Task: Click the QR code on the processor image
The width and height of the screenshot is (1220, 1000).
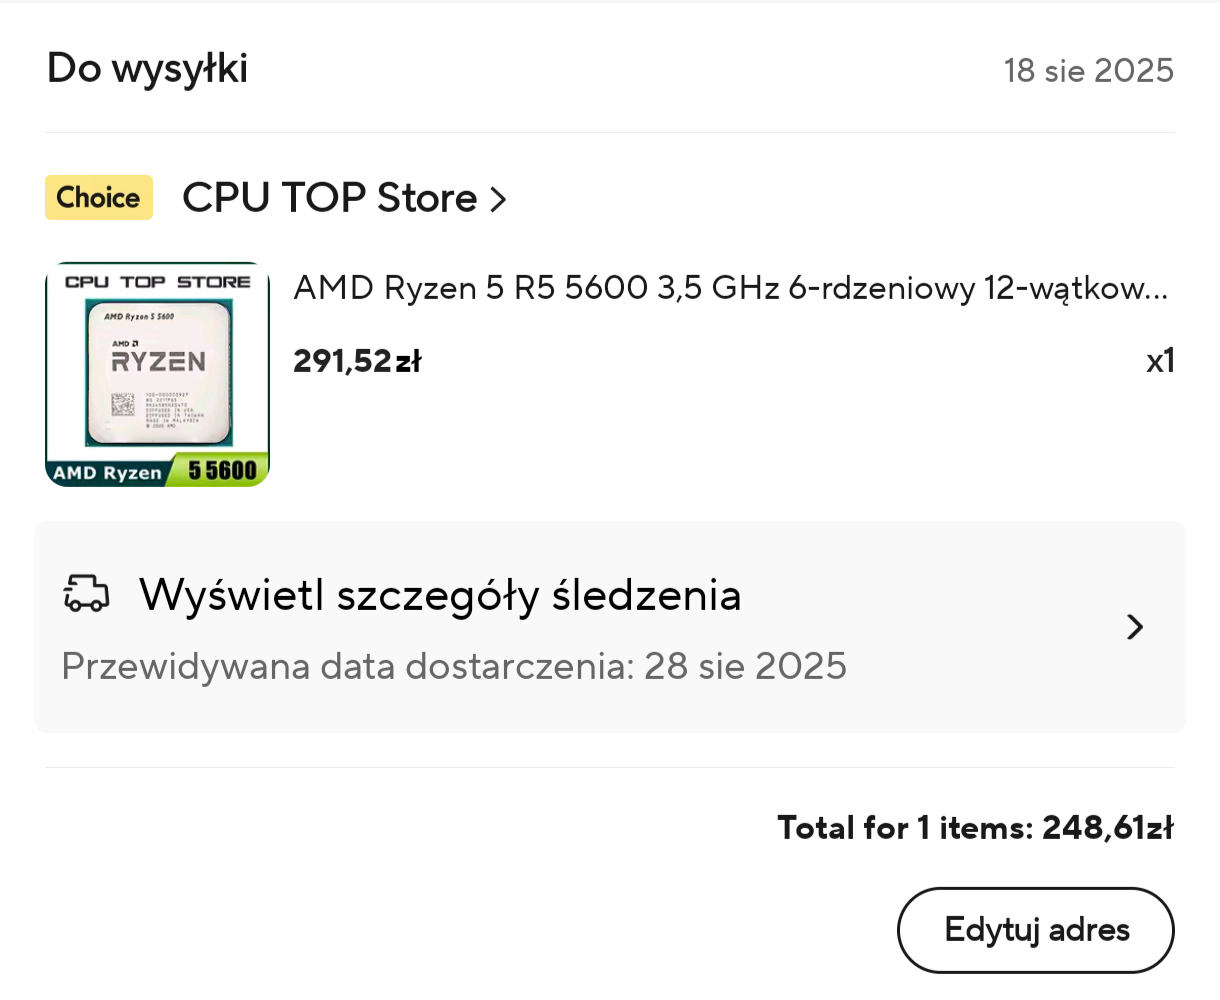Action: [122, 405]
